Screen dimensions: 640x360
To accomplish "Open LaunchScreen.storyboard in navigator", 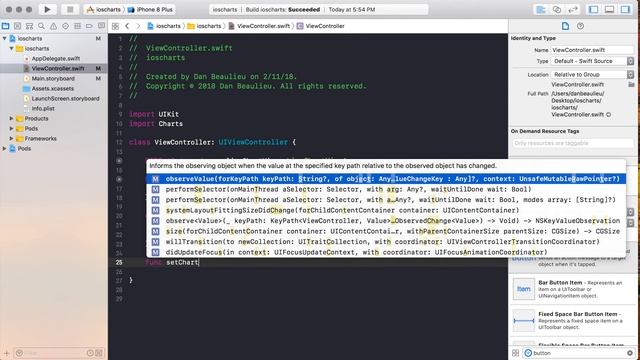I will pos(65,99).
